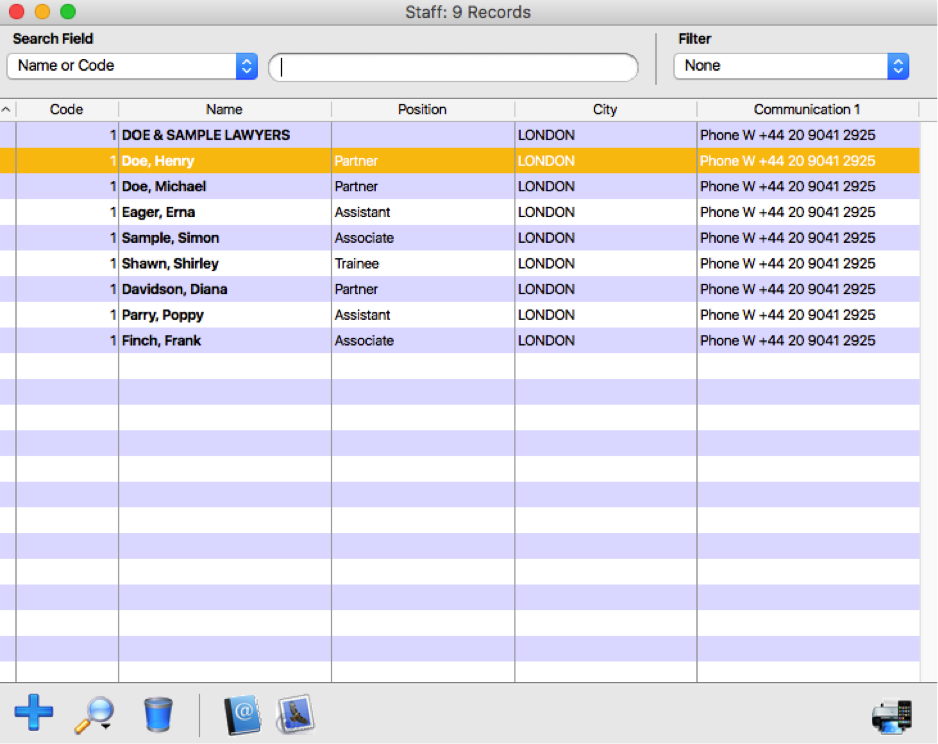Click the trash can delete icon
Viewport: 938px width, 744px height.
coord(158,714)
